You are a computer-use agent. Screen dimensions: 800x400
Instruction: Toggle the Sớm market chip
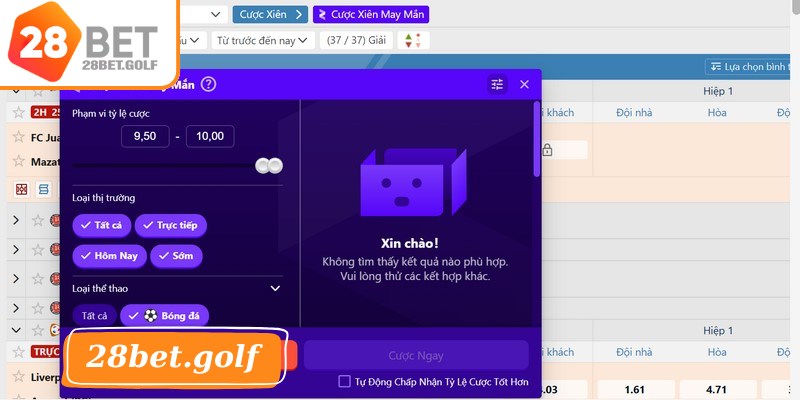[x=176, y=256]
